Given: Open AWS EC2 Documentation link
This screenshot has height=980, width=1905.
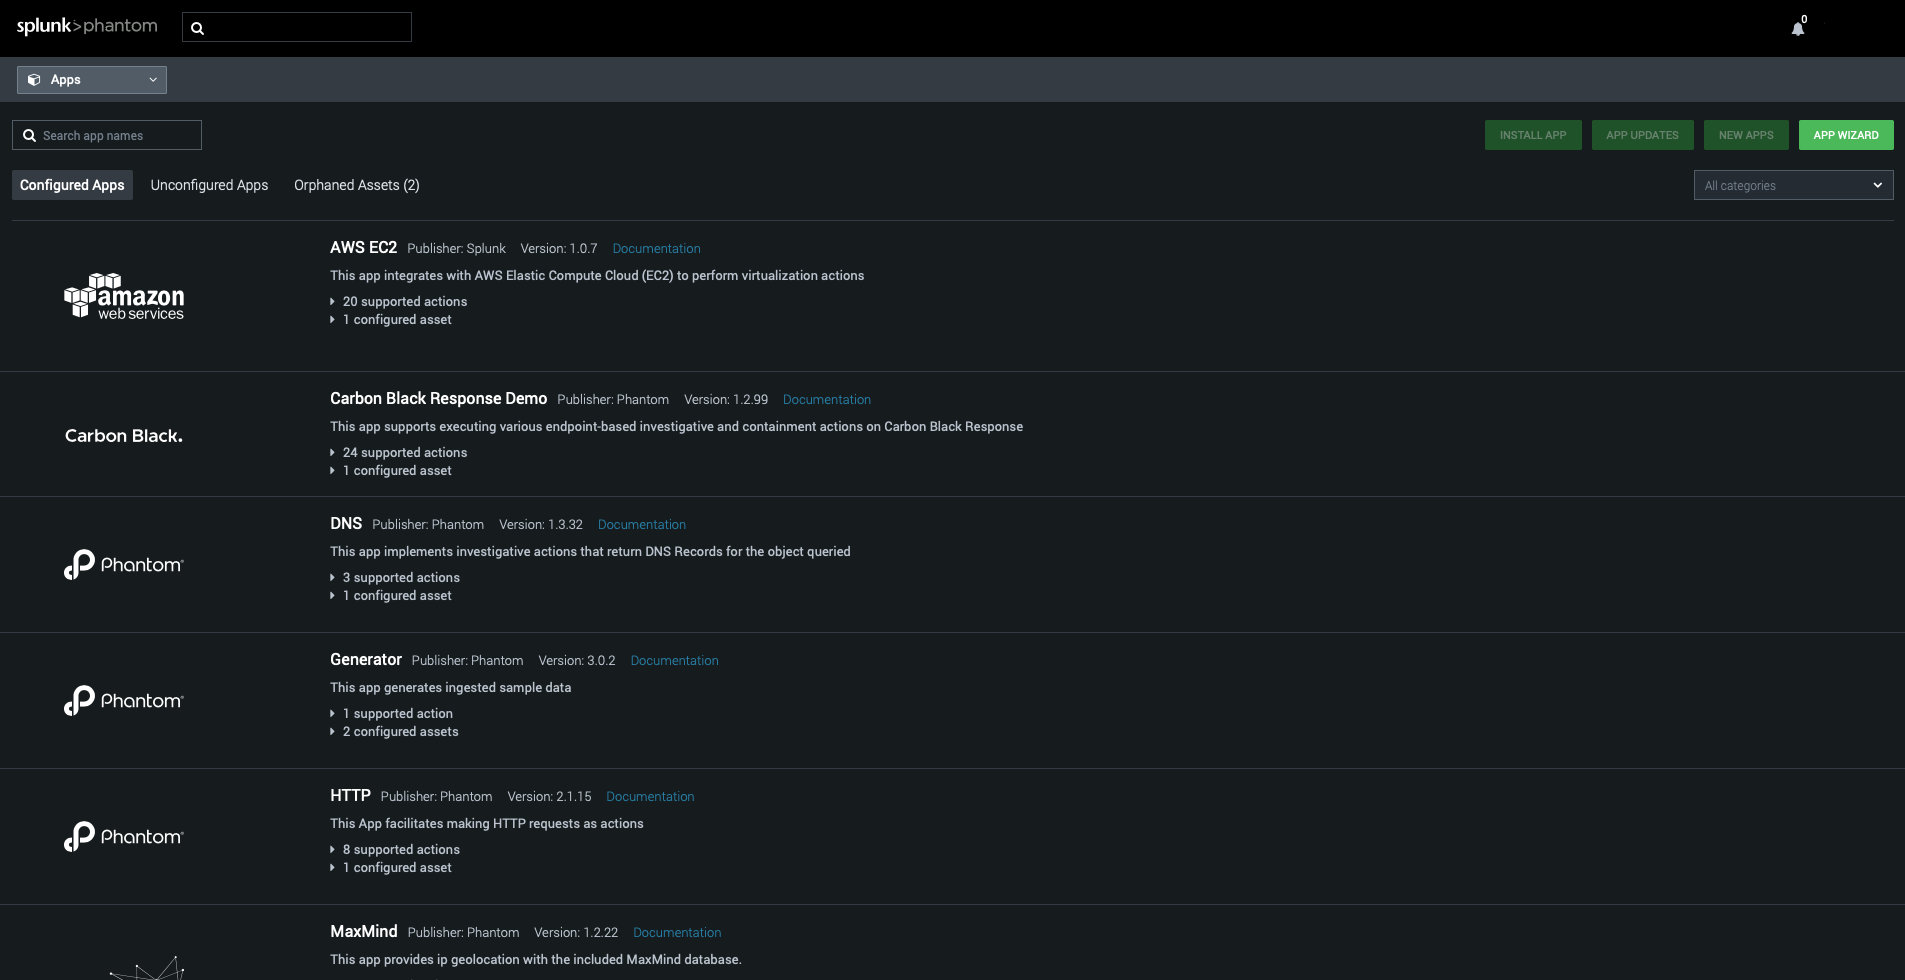Looking at the screenshot, I should click(x=656, y=249).
